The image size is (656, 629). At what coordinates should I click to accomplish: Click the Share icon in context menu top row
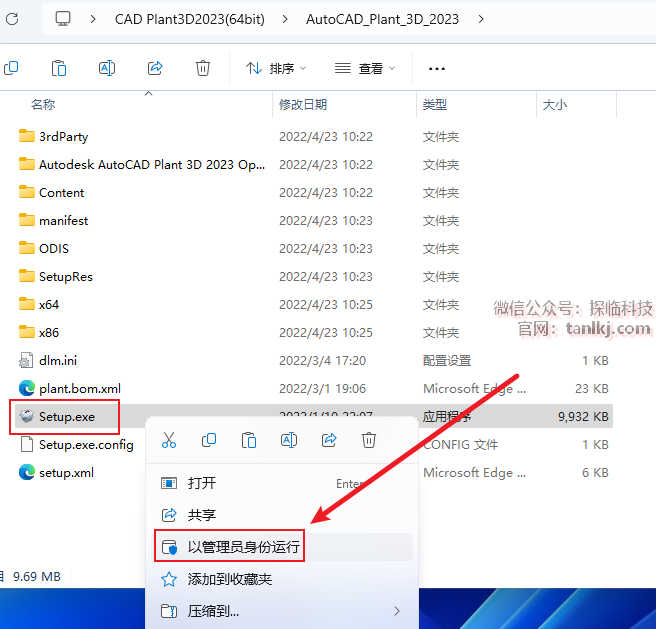pos(329,440)
